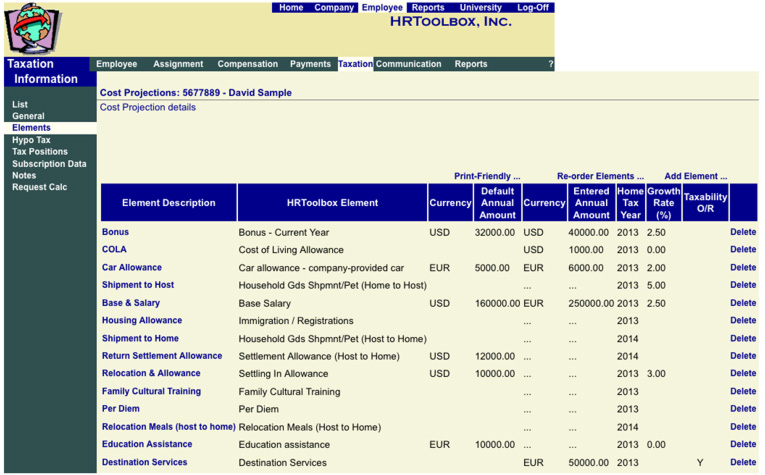765x475 pixels.
Task: Click the Print-Friendly link
Action: point(487,176)
